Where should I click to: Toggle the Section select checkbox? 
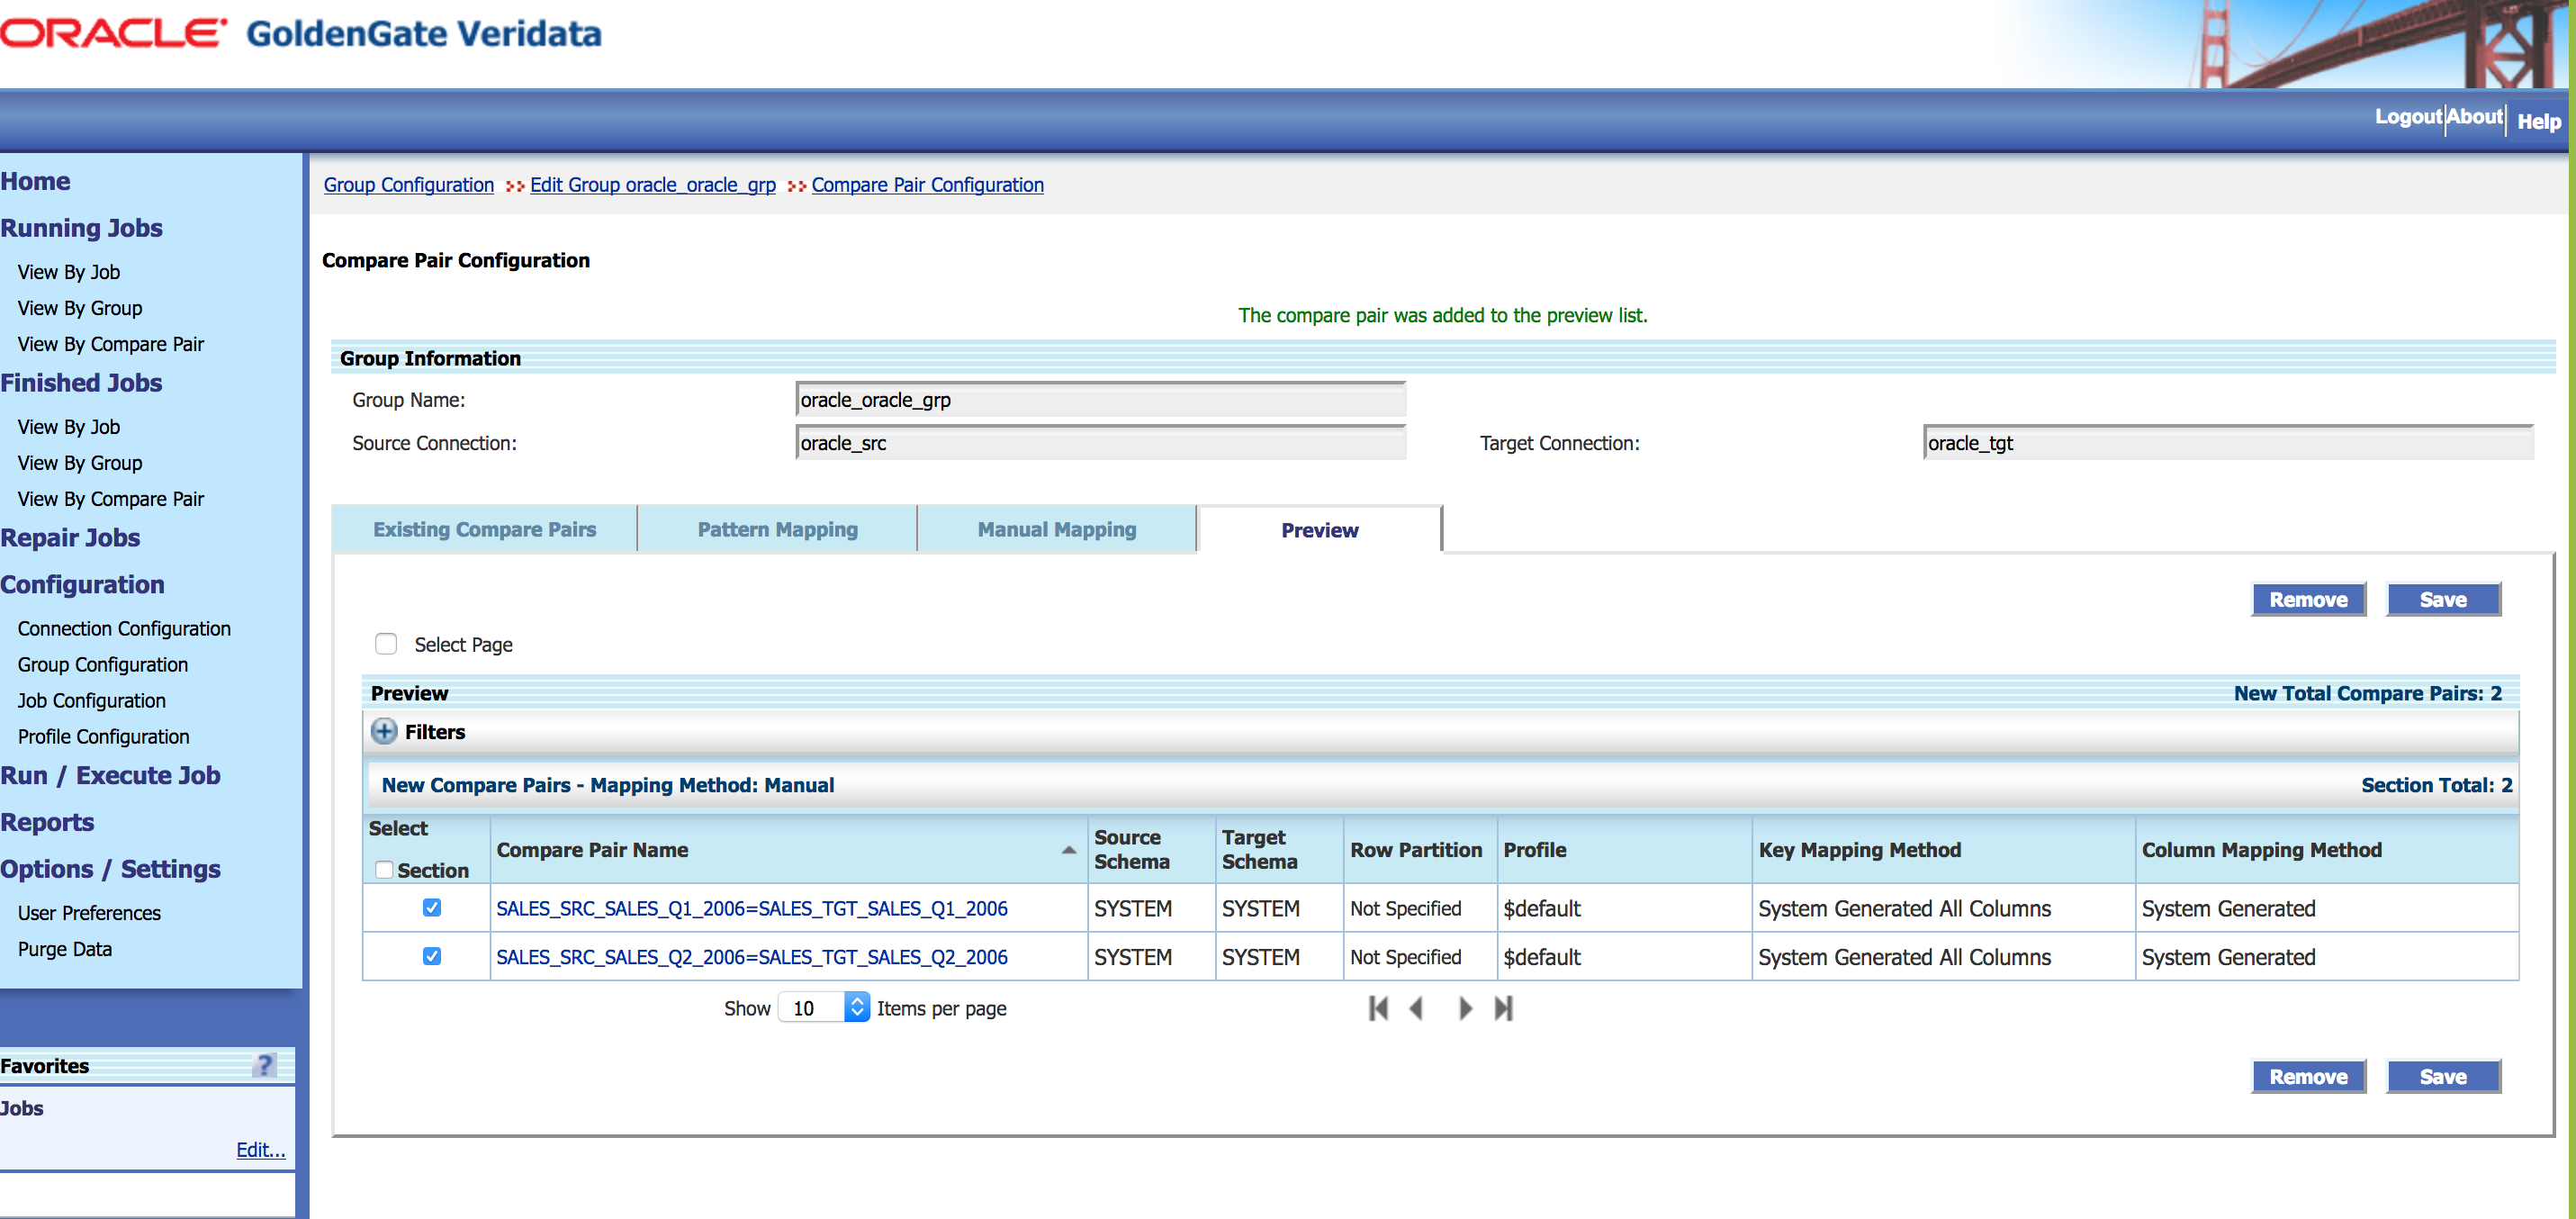click(383, 870)
